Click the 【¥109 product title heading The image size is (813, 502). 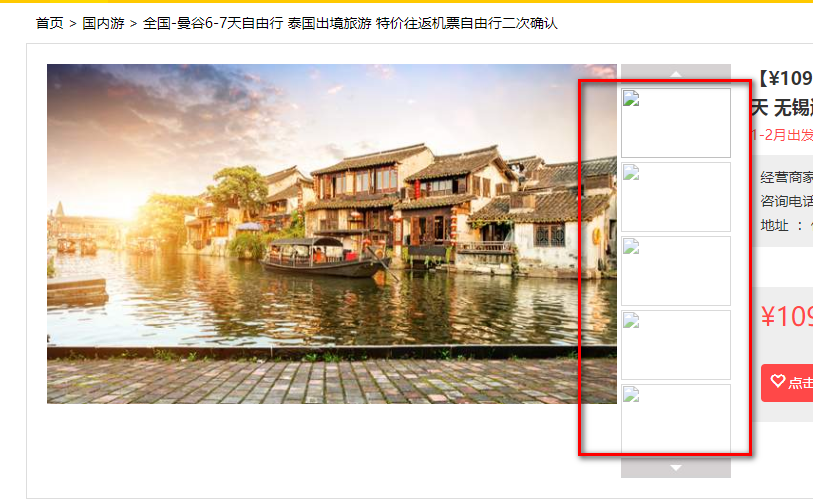tap(782, 93)
